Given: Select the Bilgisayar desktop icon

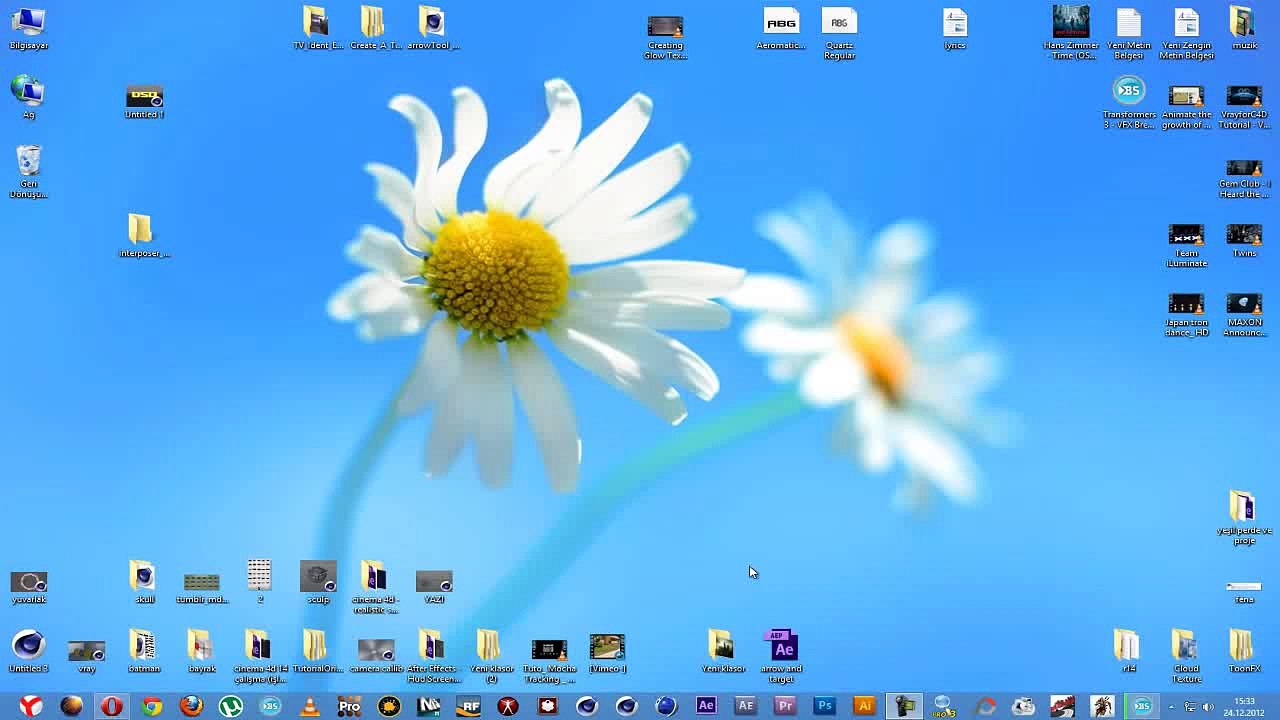Looking at the screenshot, I should [28, 22].
